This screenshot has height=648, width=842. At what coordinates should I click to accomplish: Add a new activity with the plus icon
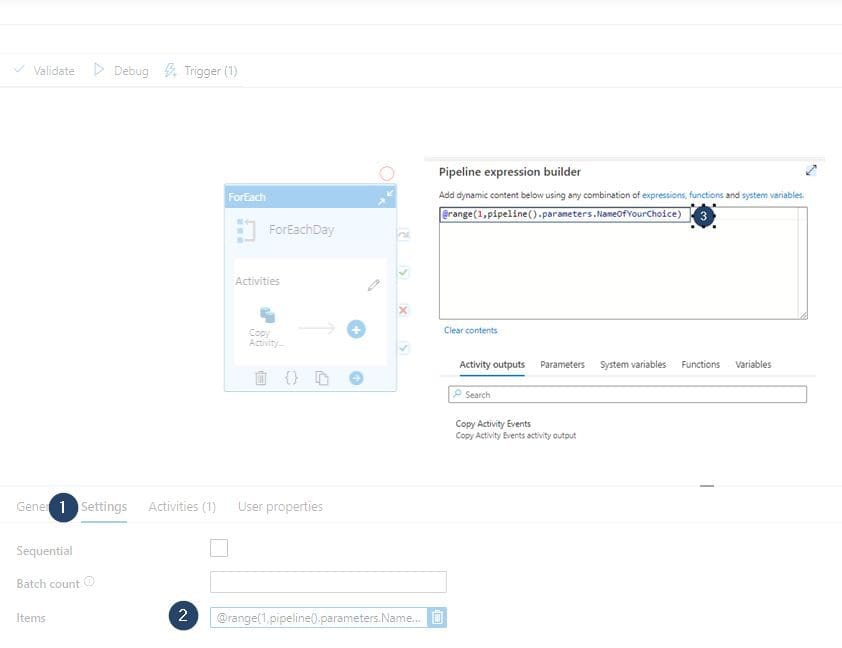(356, 330)
